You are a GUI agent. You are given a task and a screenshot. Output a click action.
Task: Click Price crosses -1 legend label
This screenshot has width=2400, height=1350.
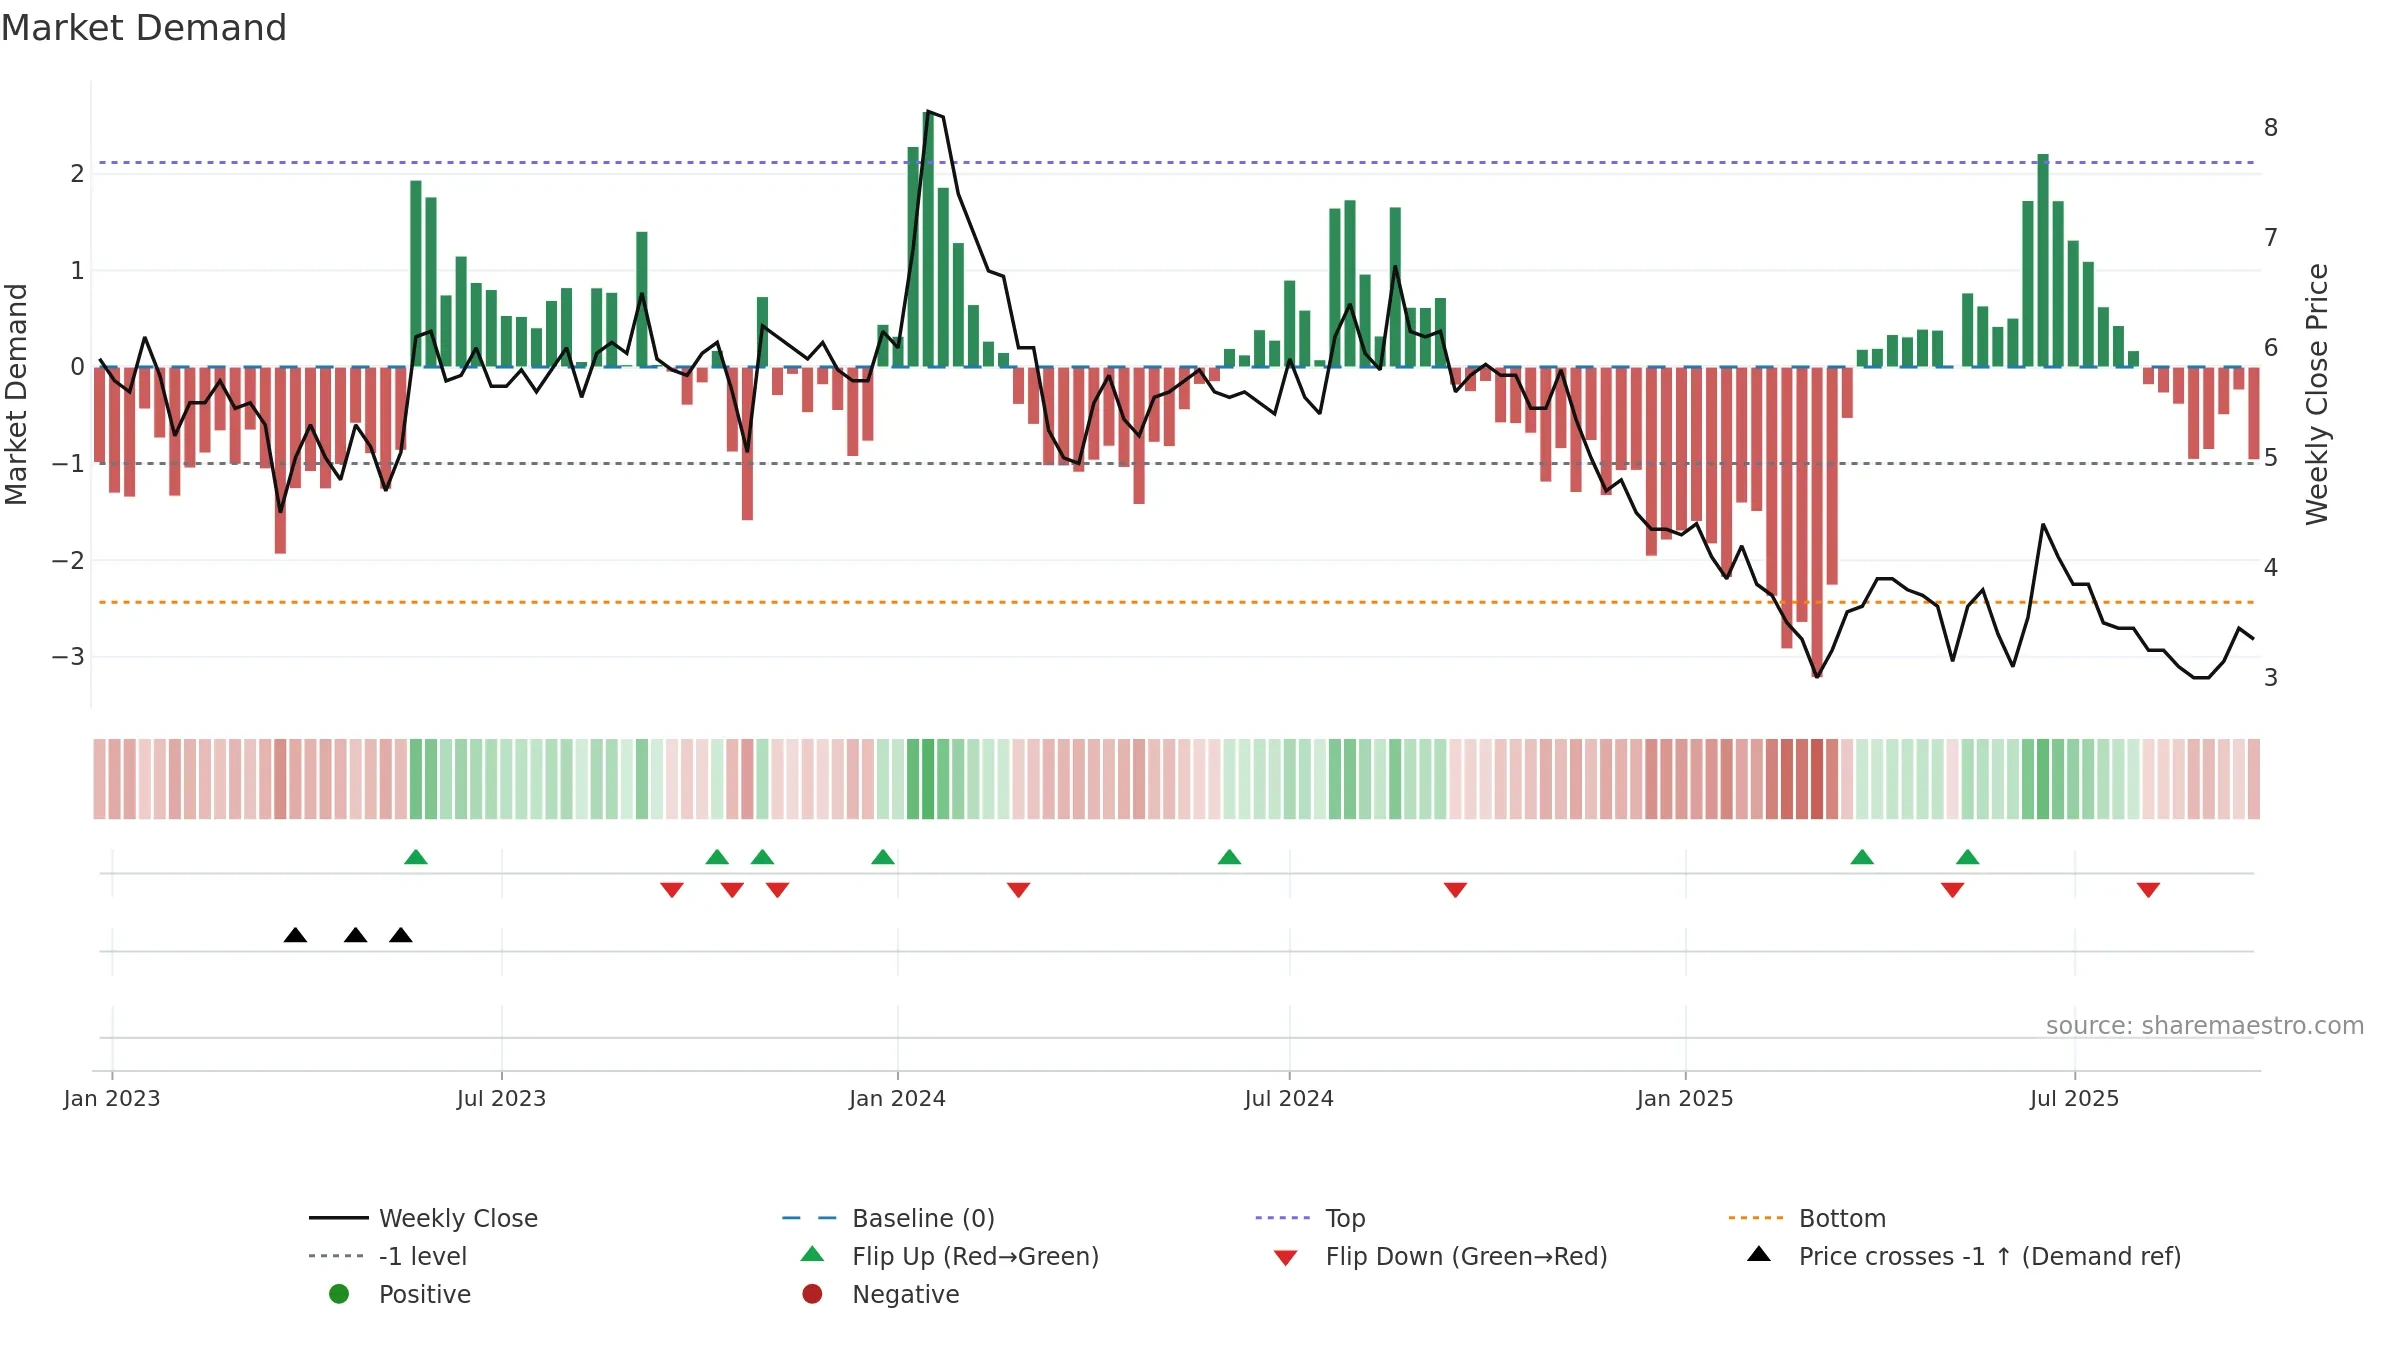(x=1990, y=1256)
